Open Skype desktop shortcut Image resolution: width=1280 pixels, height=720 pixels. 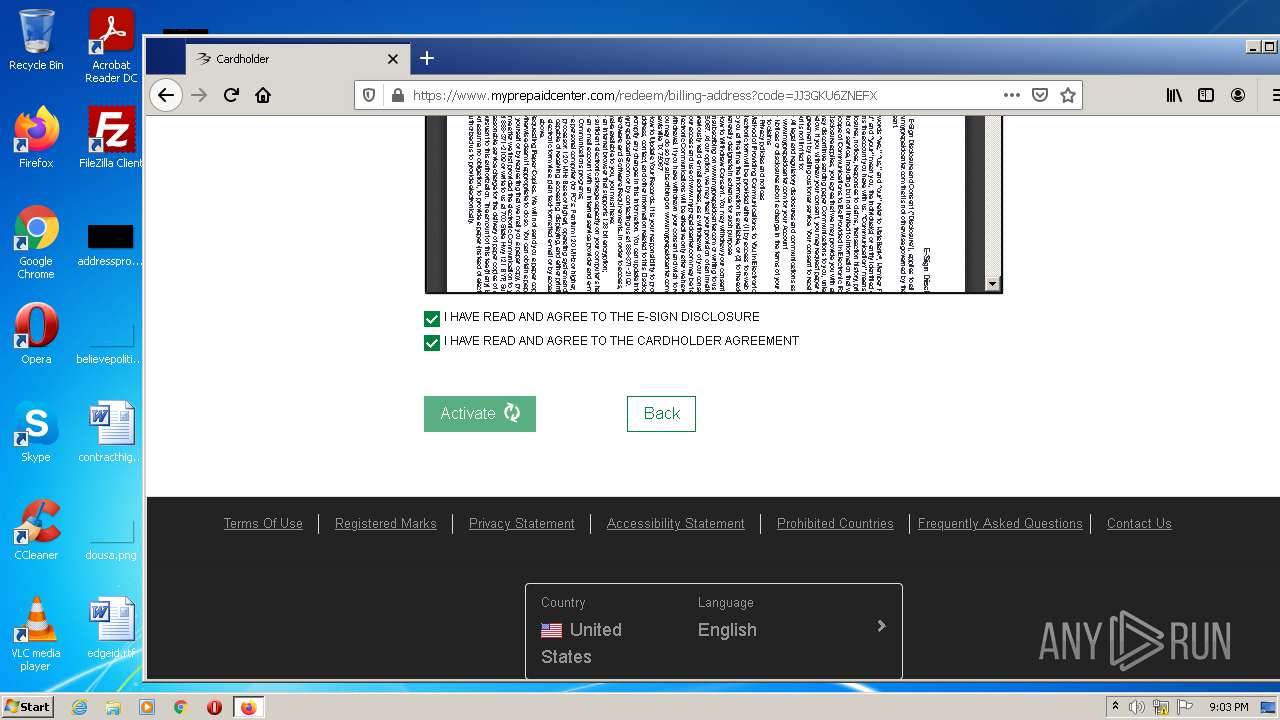point(36,432)
